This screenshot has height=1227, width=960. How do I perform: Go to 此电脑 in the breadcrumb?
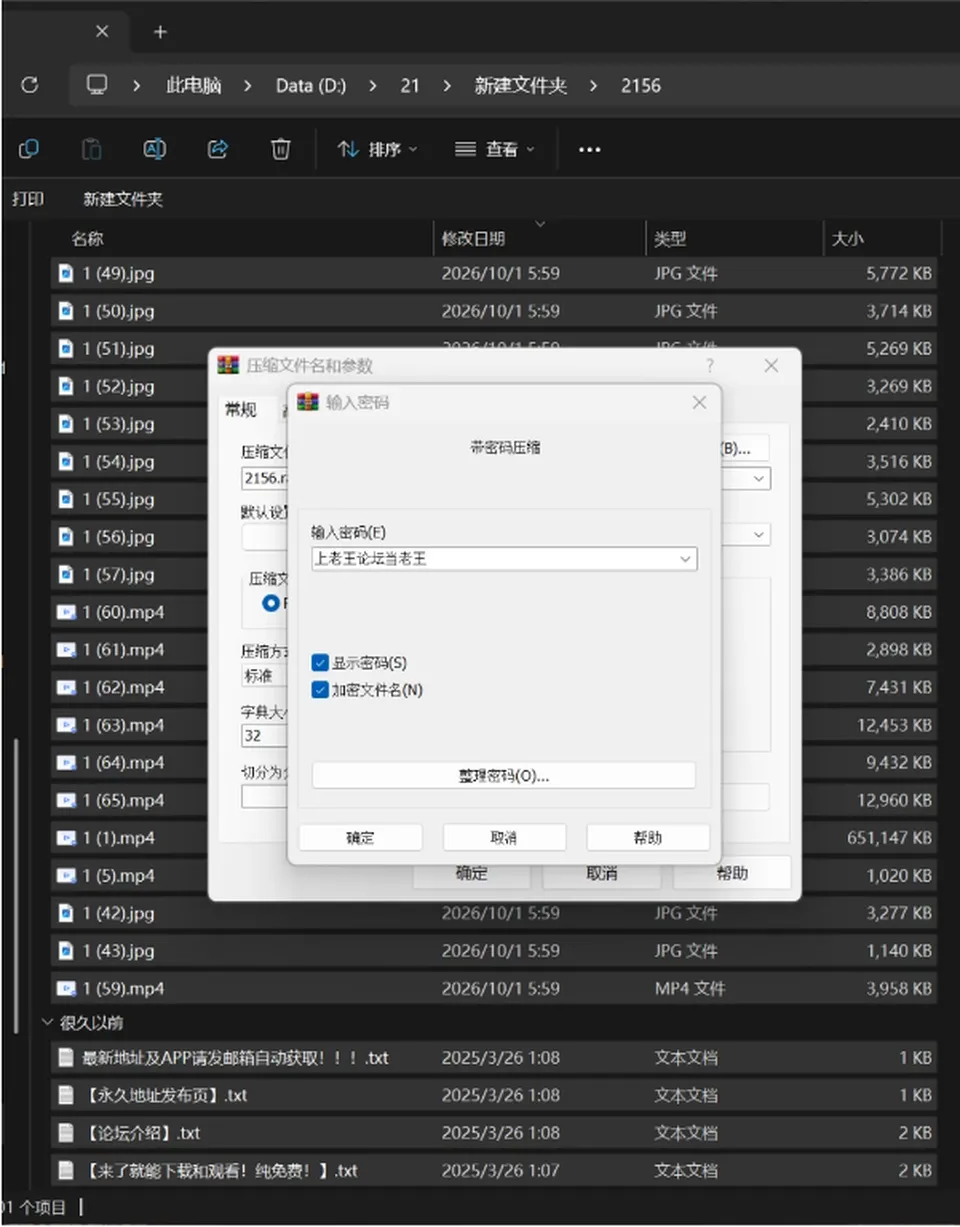tap(193, 86)
